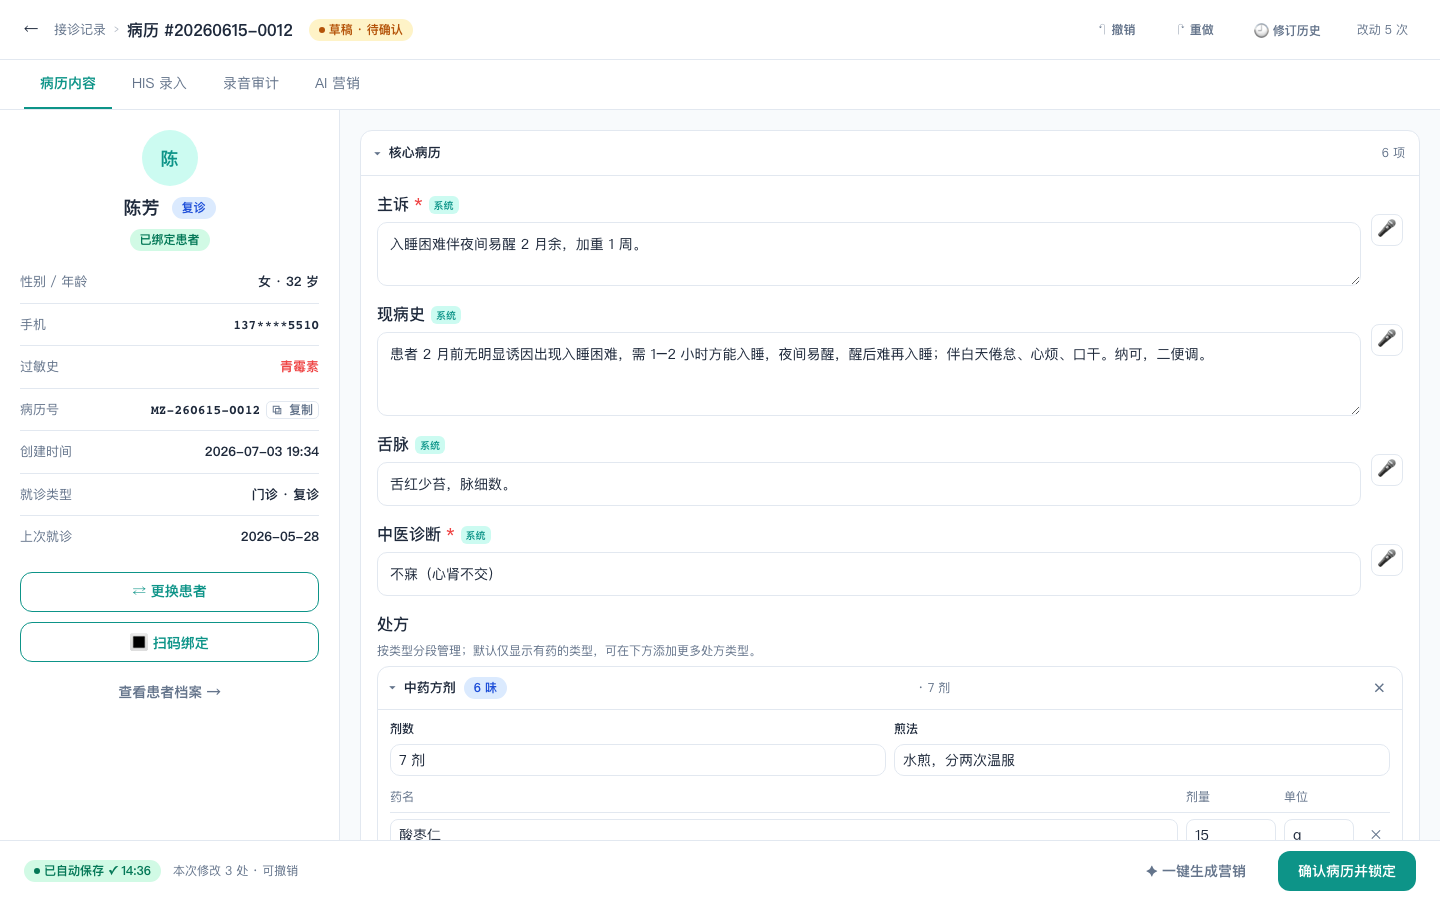Collapse the 核心病历 section
The width and height of the screenshot is (1440, 900).
pyautogui.click(x=377, y=153)
